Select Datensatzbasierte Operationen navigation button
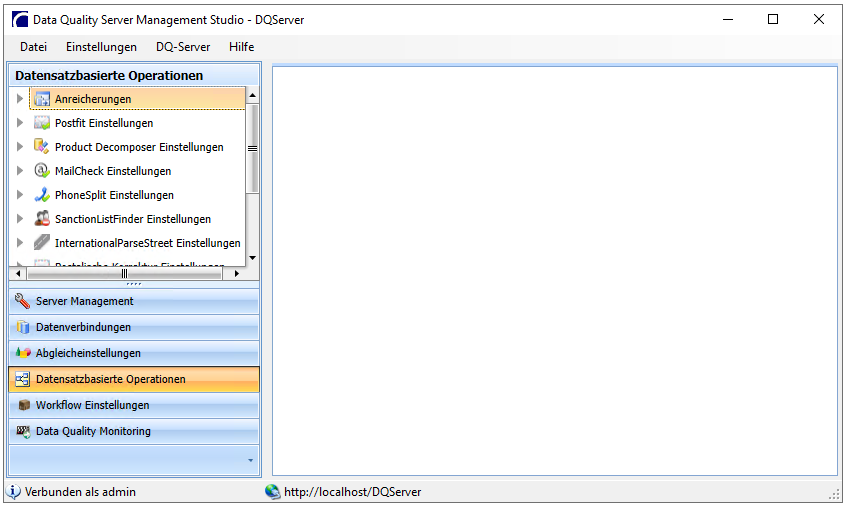 tap(134, 379)
